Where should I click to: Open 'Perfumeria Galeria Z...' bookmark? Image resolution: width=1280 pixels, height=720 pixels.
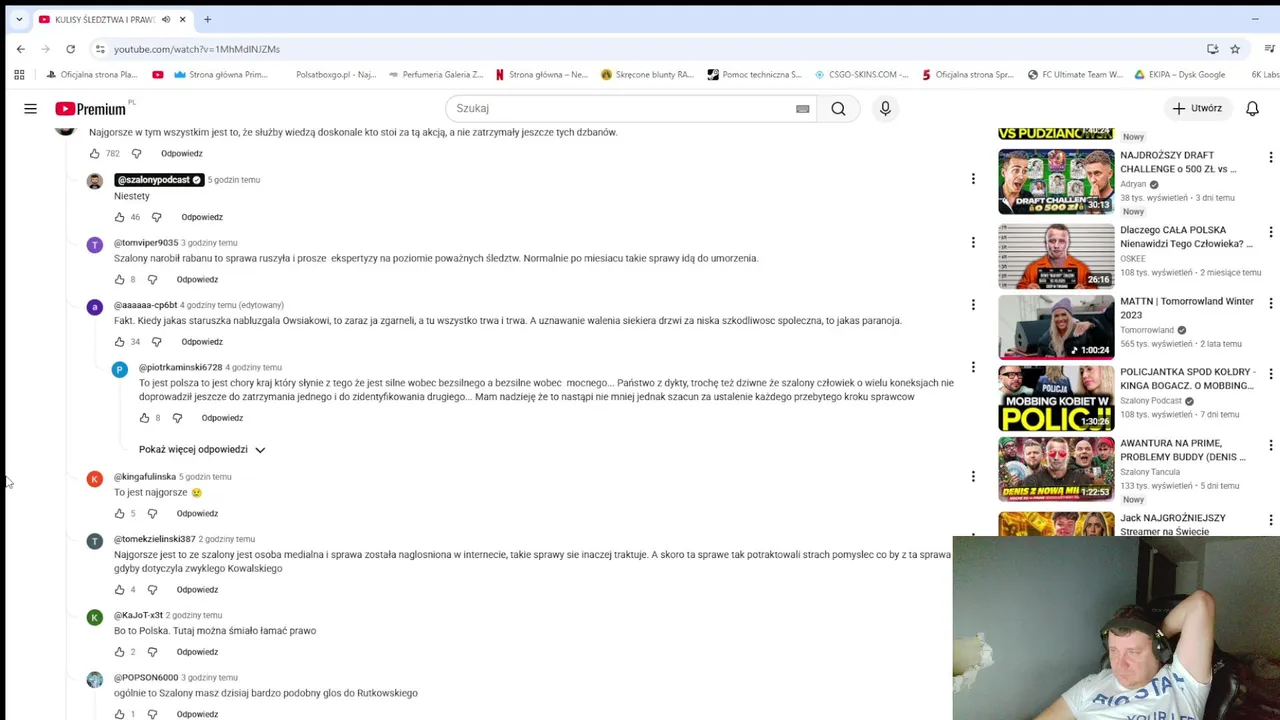click(435, 74)
